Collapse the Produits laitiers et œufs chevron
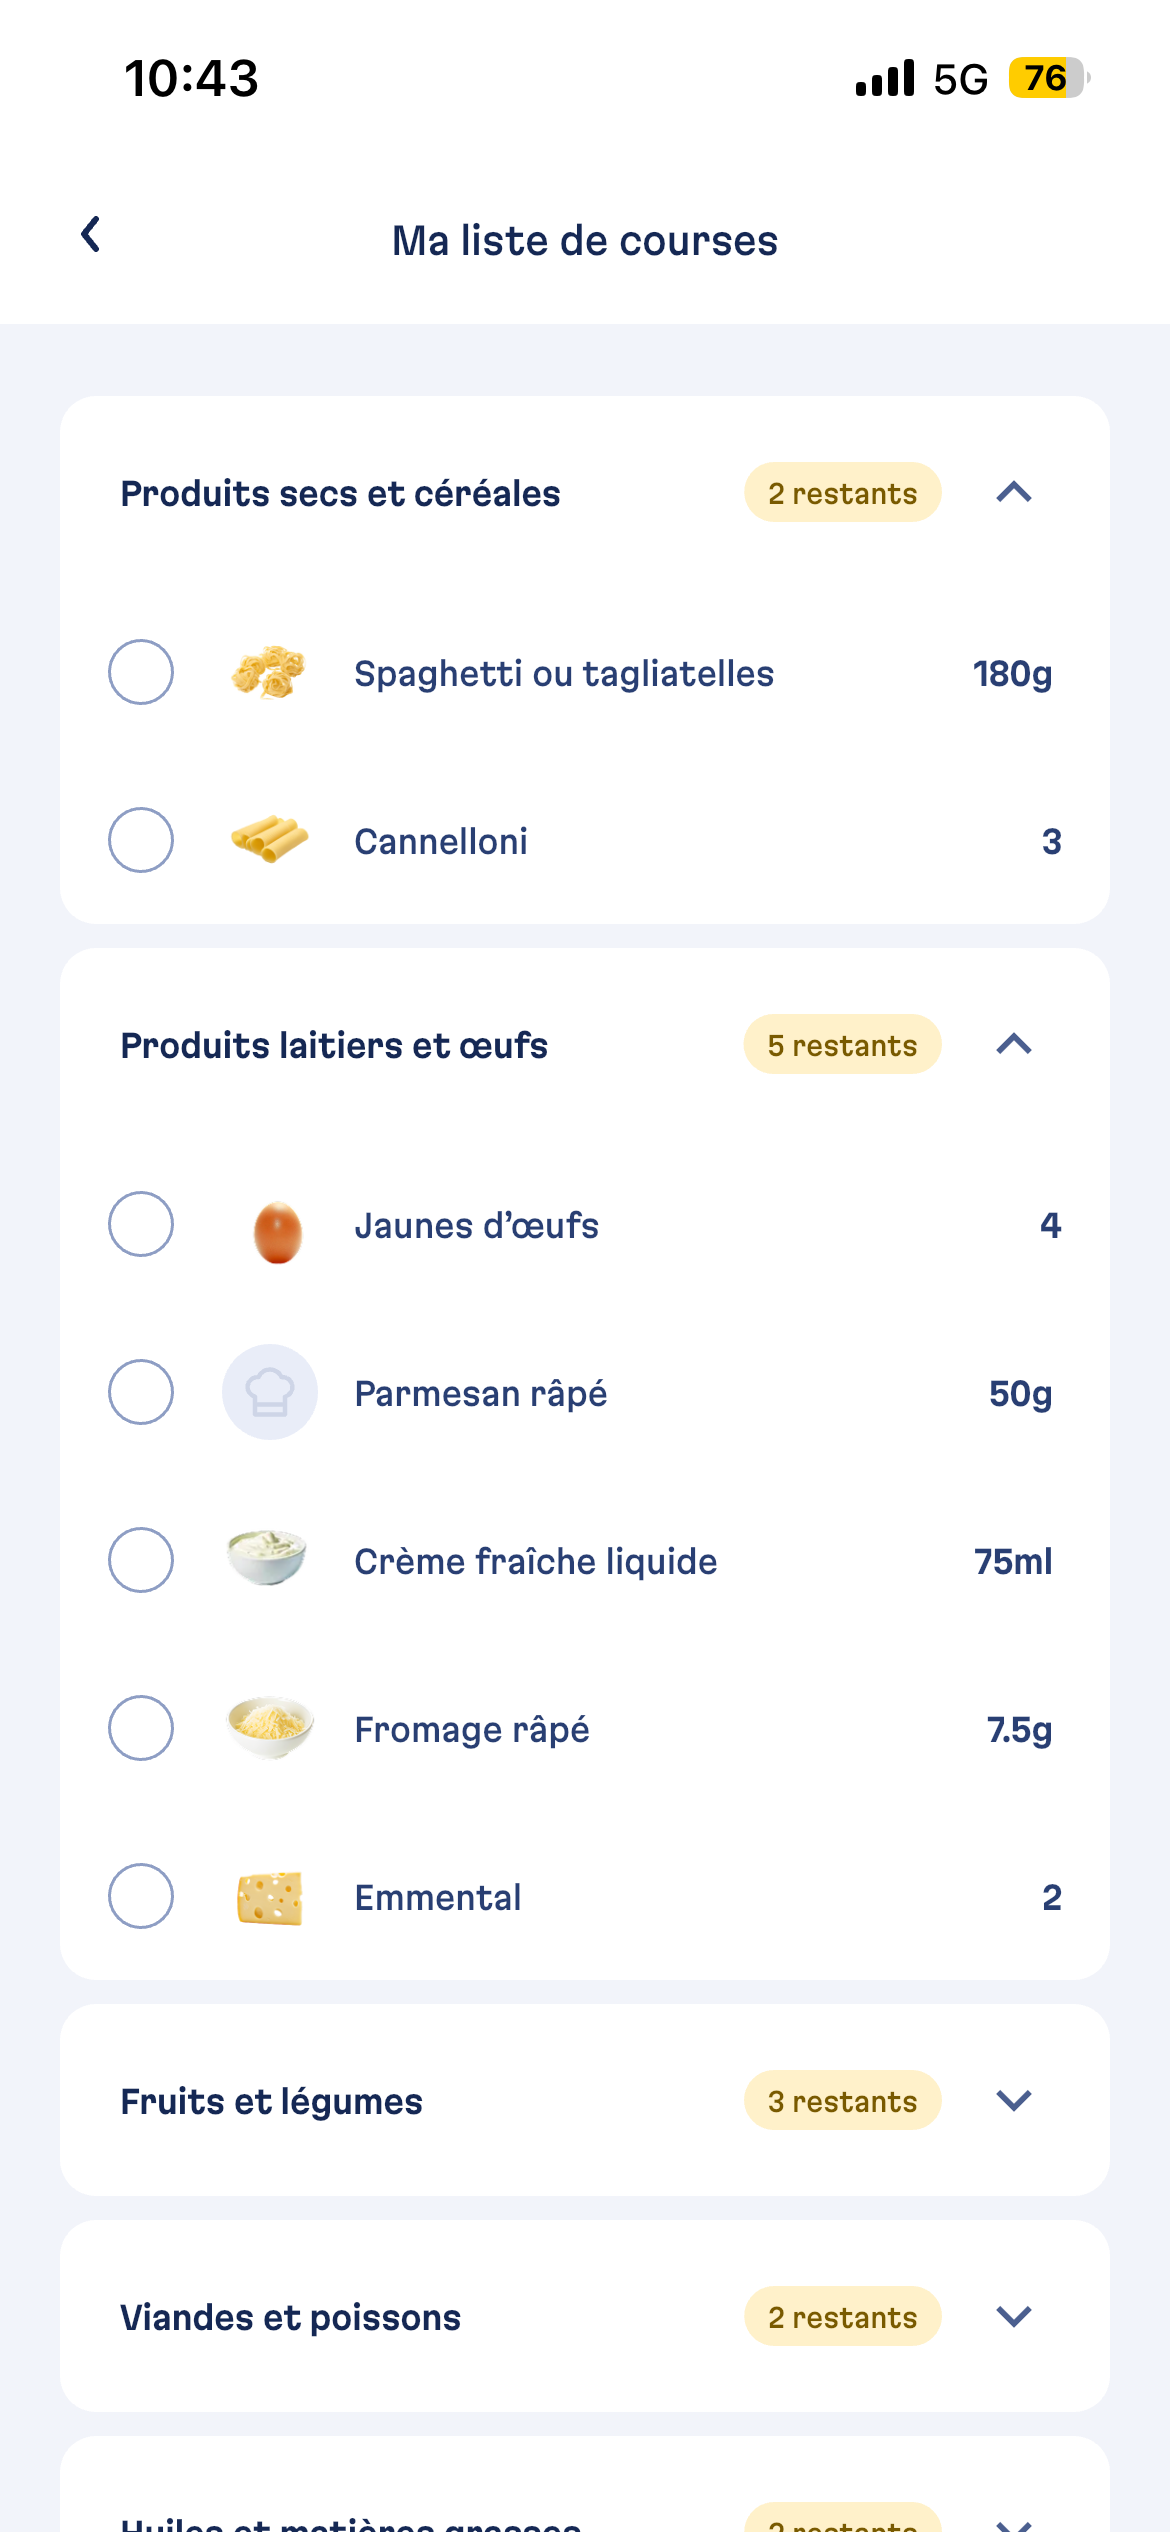This screenshot has height=2532, width=1170. coord(1014,1044)
